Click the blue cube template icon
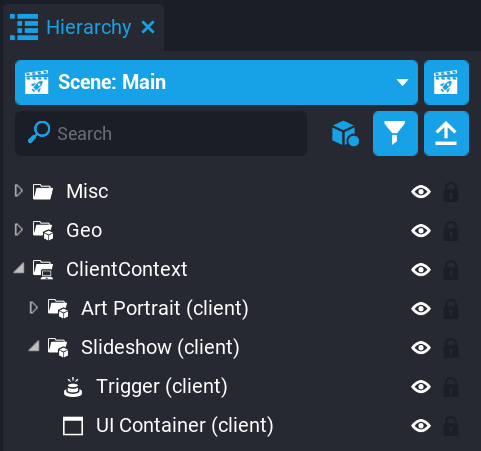This screenshot has width=481, height=451. click(345, 133)
